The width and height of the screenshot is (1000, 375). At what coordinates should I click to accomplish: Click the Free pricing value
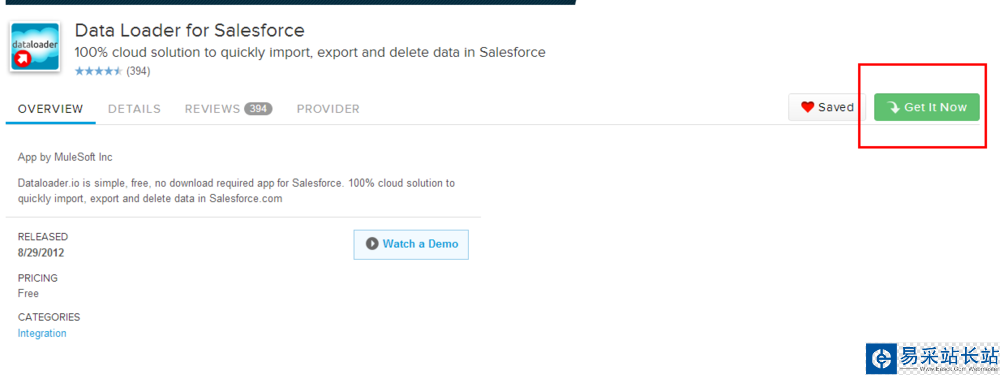pos(28,293)
